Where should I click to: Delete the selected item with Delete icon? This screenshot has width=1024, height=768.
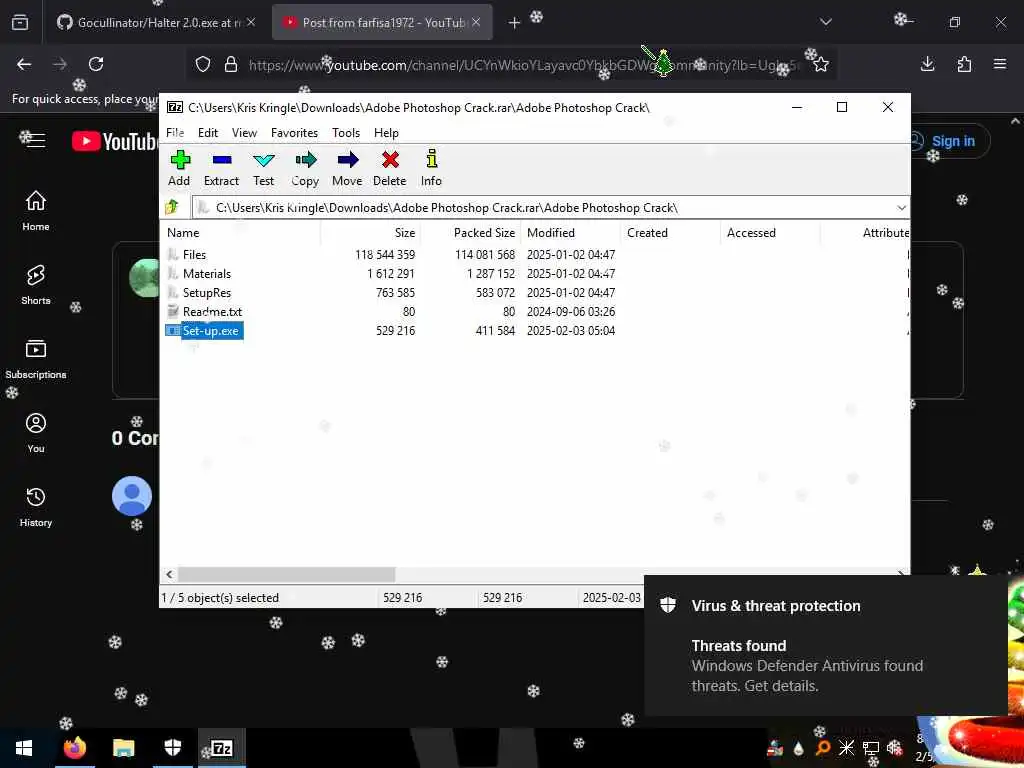point(390,168)
